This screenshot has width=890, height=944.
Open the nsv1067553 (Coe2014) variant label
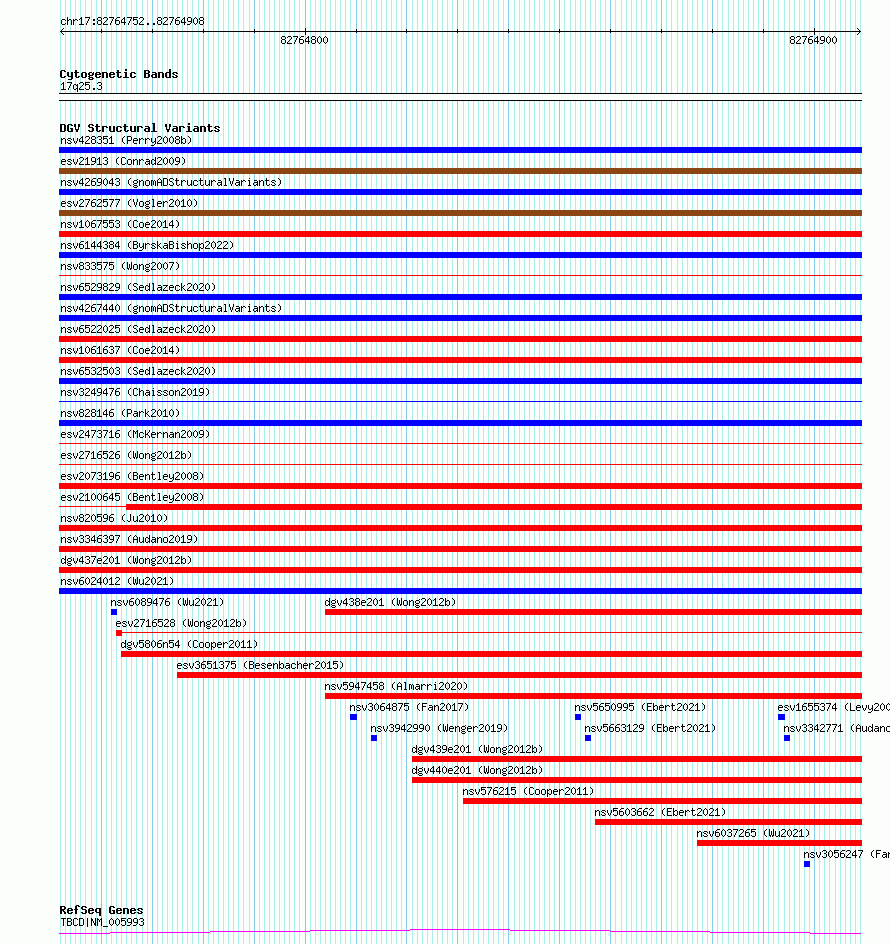[120, 224]
